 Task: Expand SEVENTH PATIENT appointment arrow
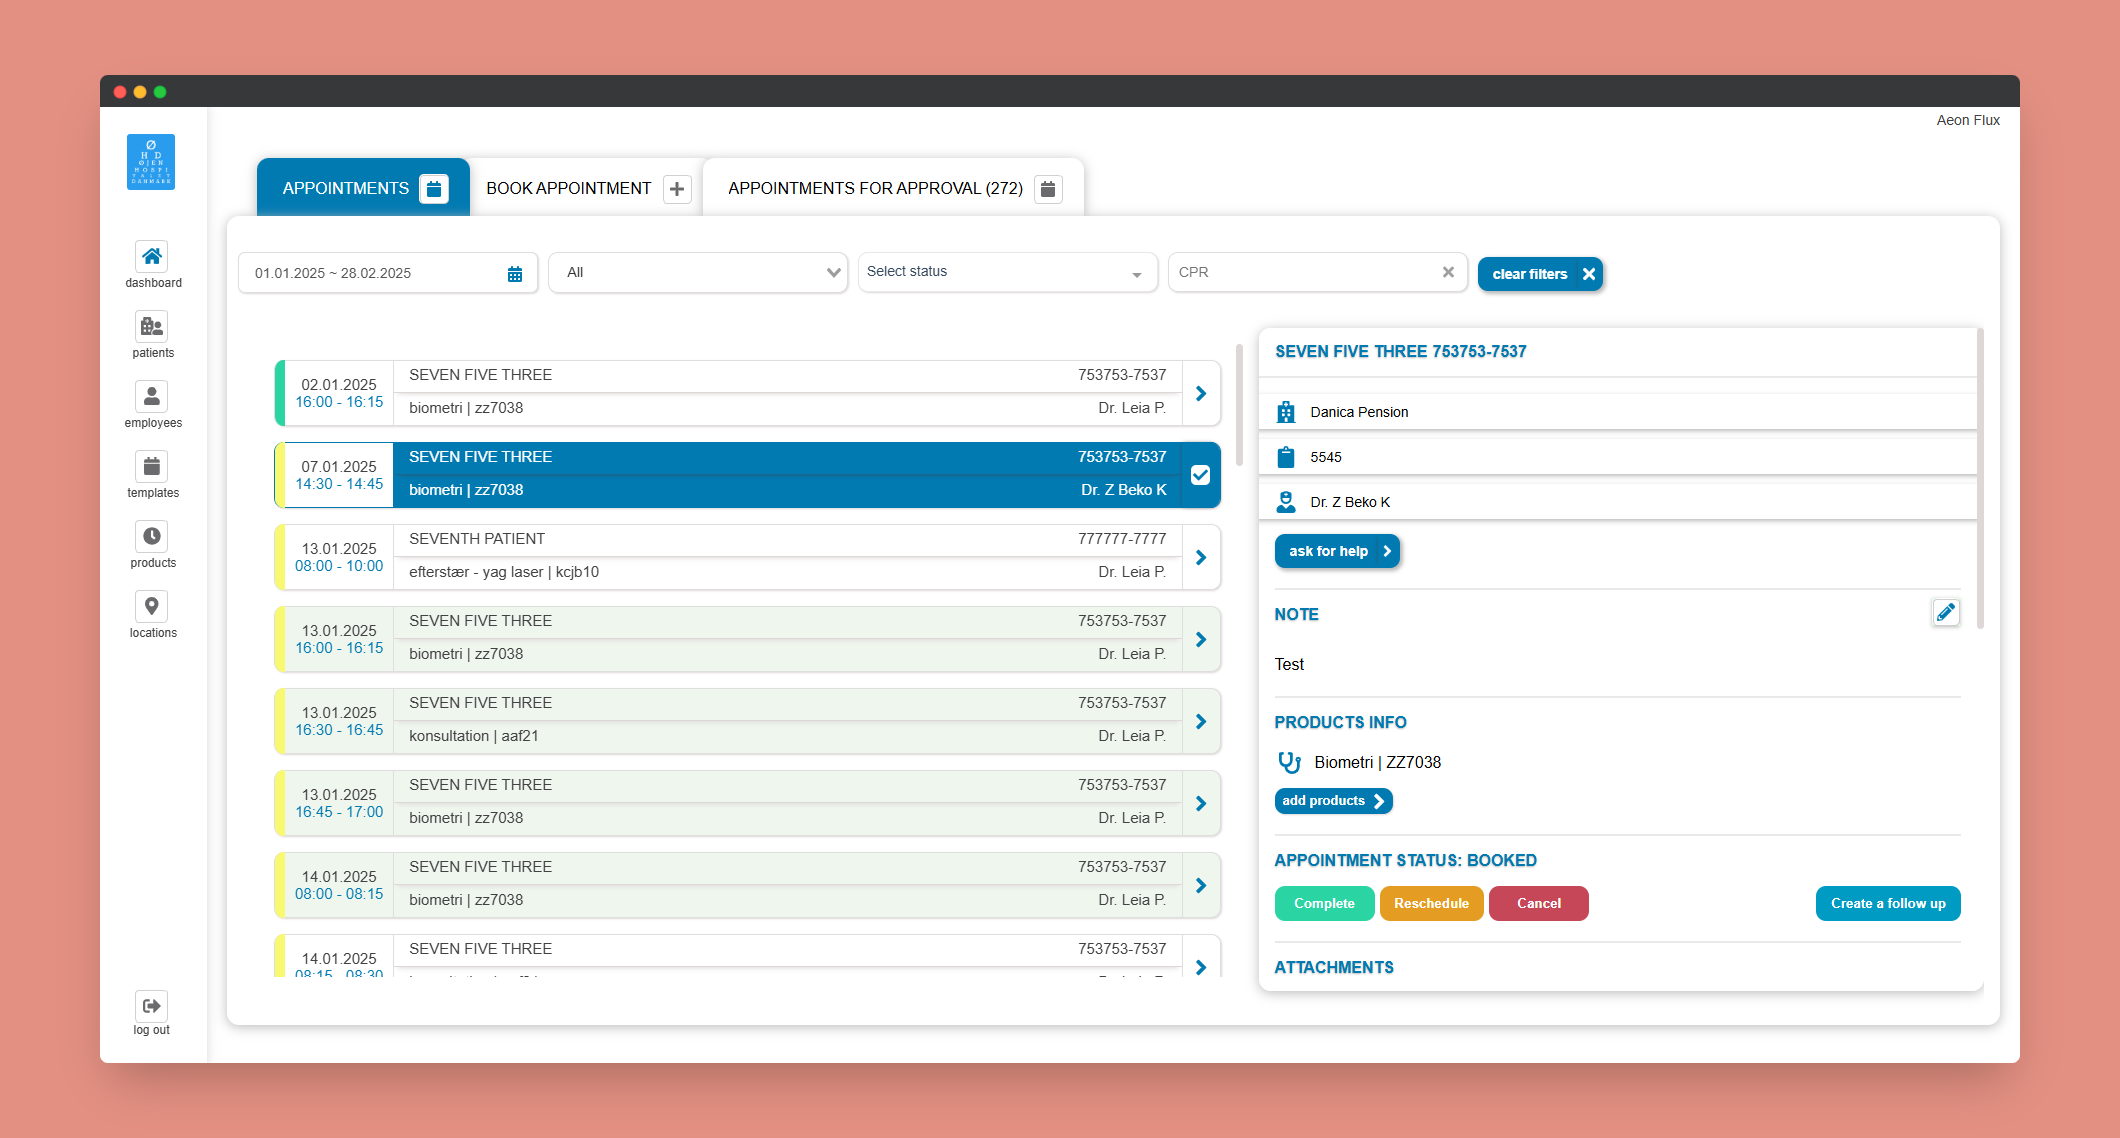tap(1201, 557)
